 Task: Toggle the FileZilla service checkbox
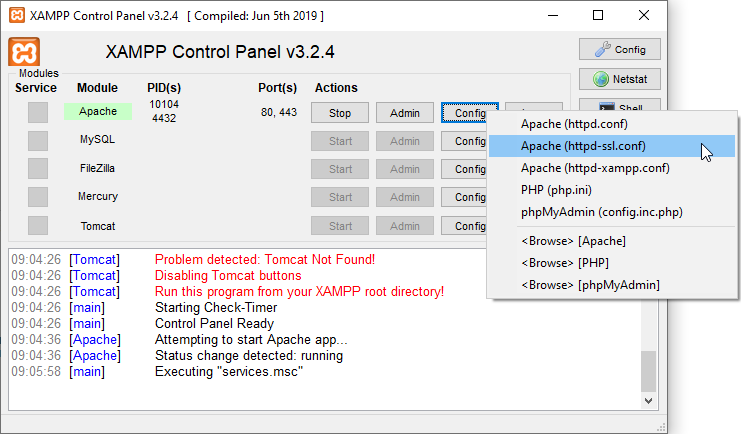[x=37, y=169]
